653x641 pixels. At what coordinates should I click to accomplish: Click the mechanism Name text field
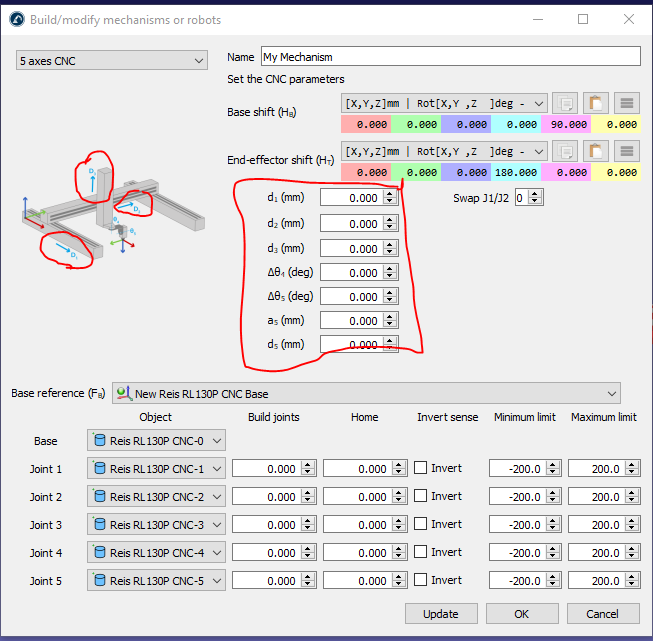449,57
